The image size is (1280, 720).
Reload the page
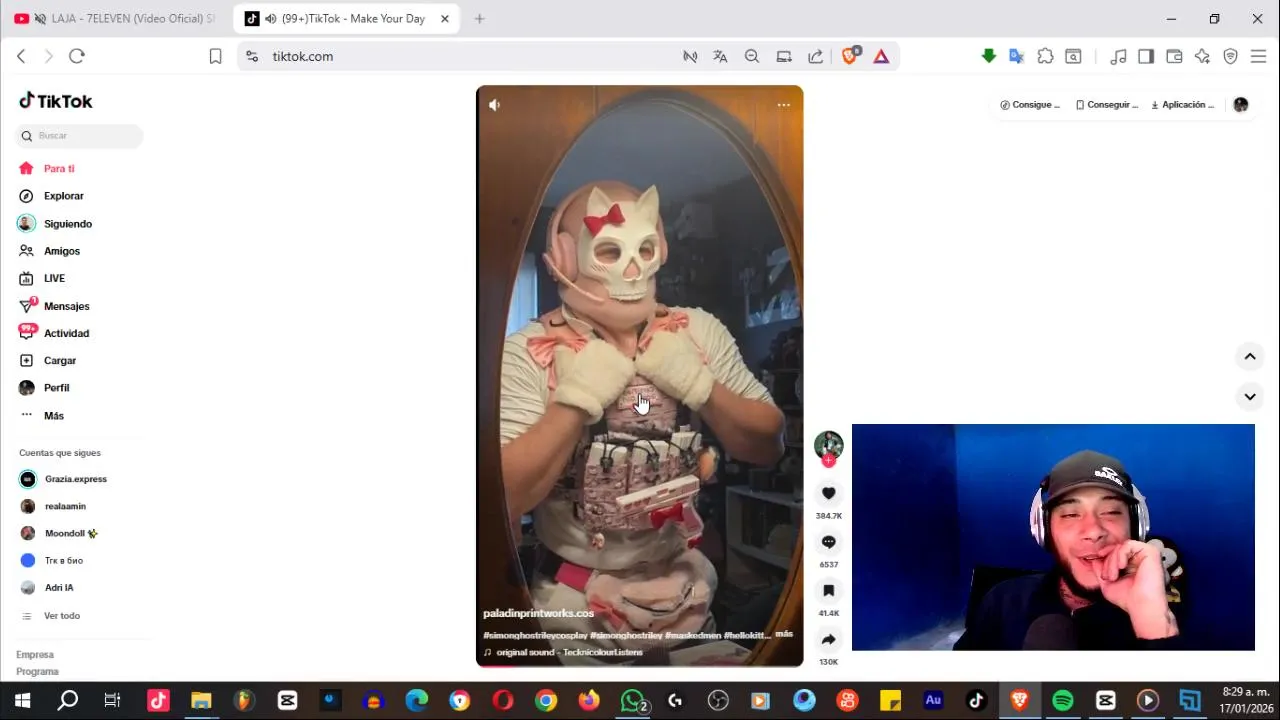pos(77,56)
